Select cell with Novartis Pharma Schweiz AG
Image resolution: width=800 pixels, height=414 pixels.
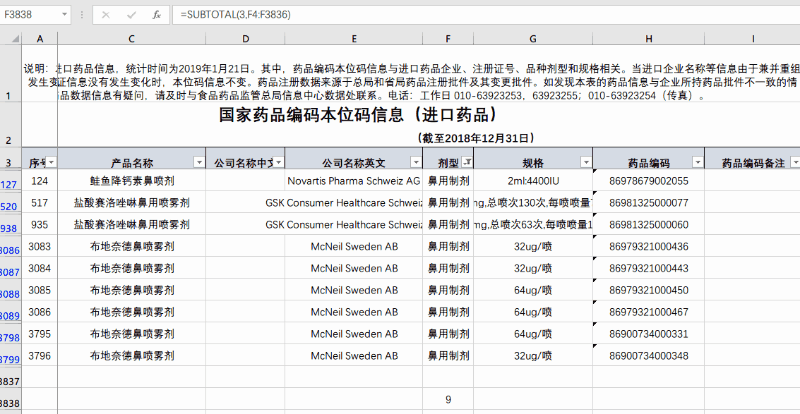coord(353,181)
